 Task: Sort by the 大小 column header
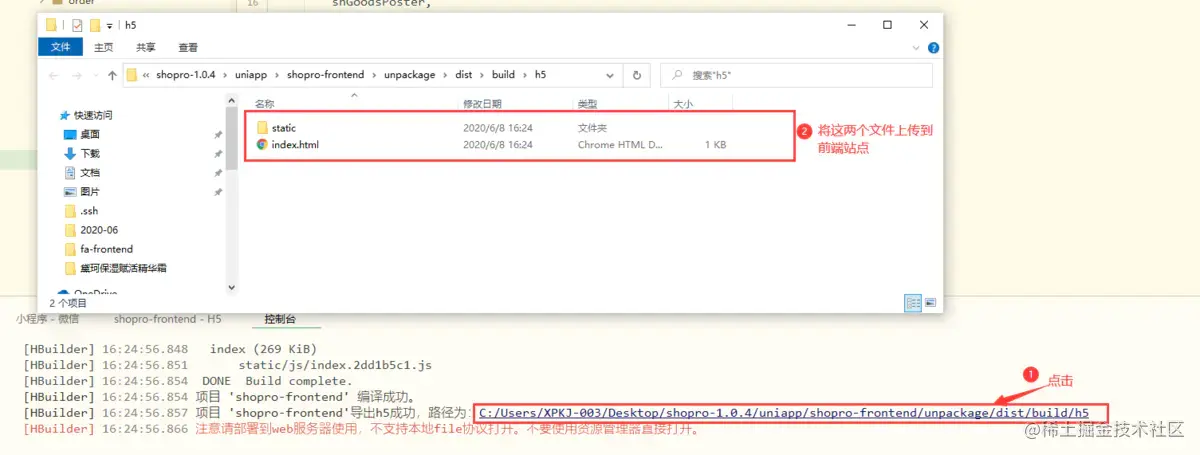coord(682,104)
